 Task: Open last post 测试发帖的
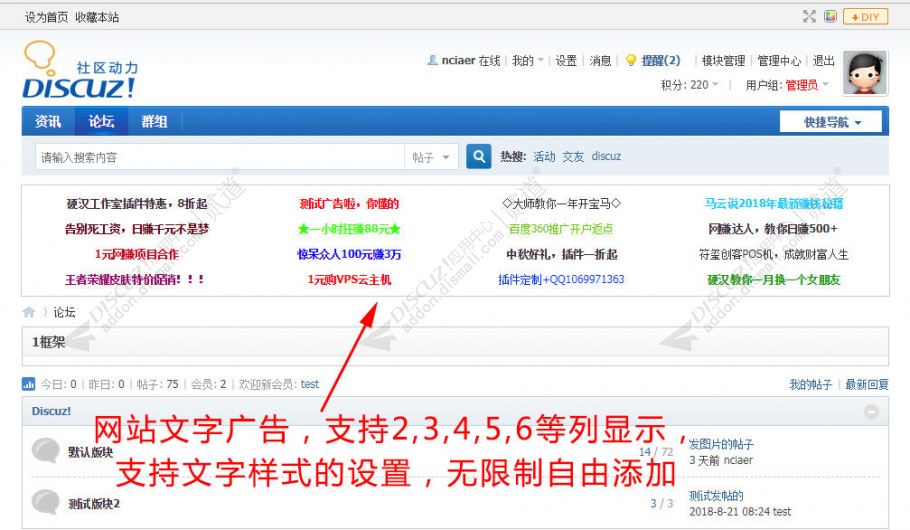[716, 496]
